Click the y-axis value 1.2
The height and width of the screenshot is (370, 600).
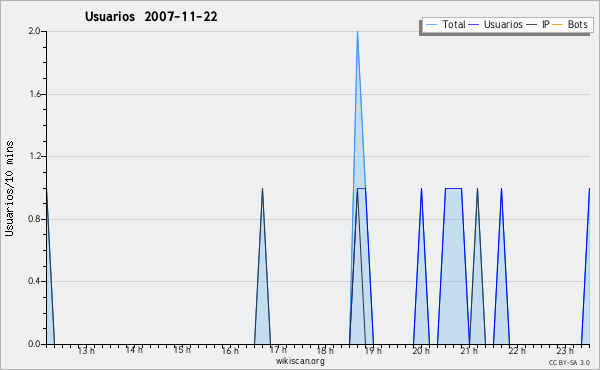[34, 156]
